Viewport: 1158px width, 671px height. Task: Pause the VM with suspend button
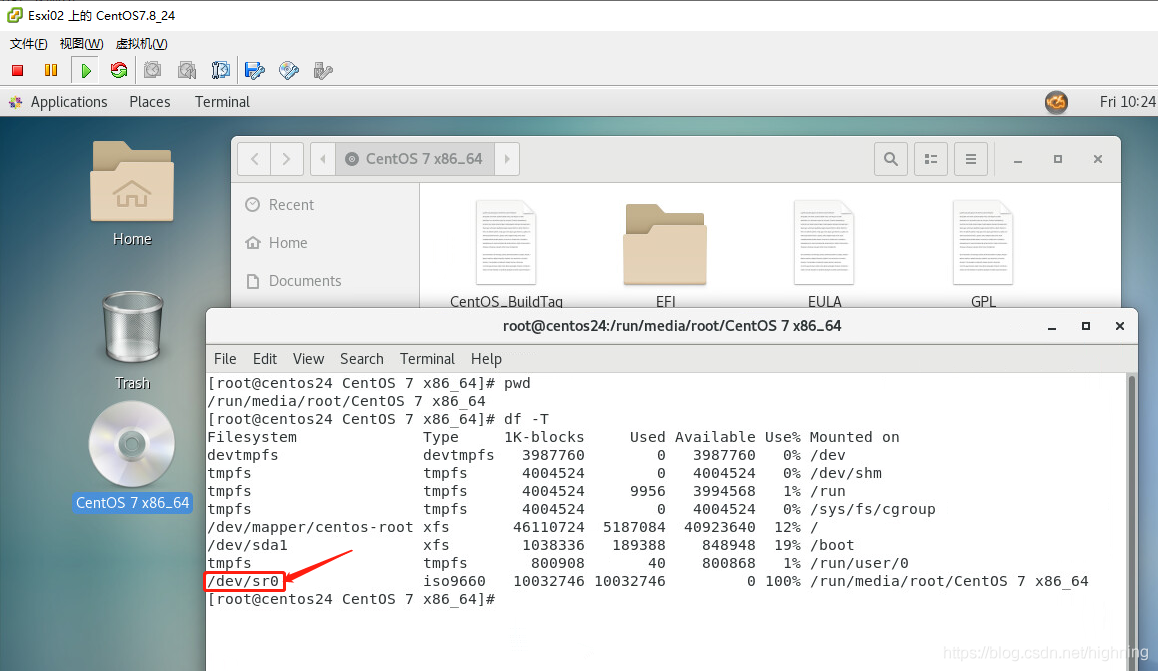pyautogui.click(x=51, y=70)
